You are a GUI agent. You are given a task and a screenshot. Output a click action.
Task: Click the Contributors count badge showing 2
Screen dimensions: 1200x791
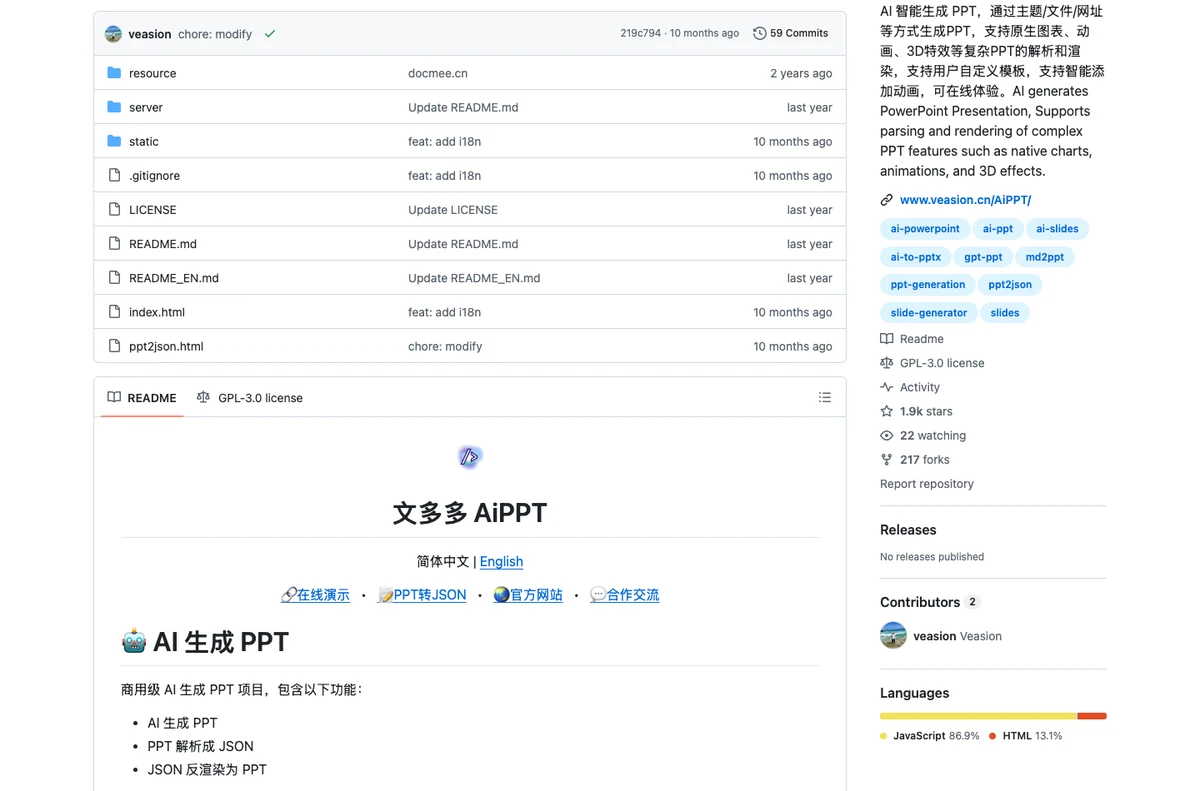pos(973,602)
